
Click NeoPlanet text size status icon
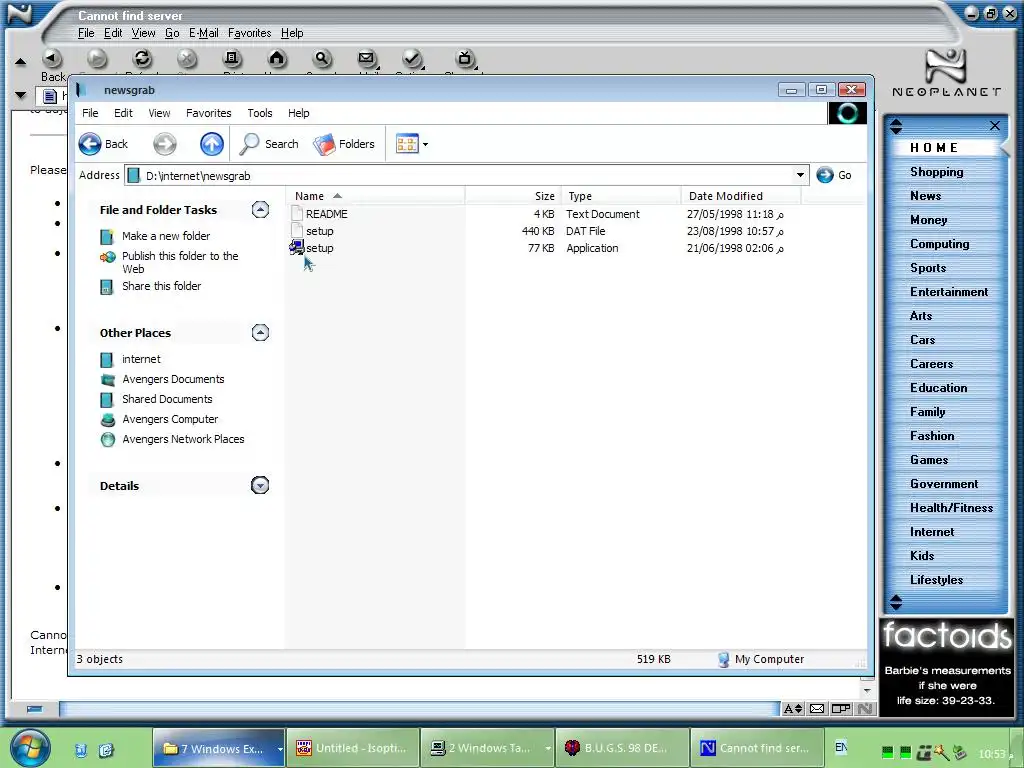(793, 709)
